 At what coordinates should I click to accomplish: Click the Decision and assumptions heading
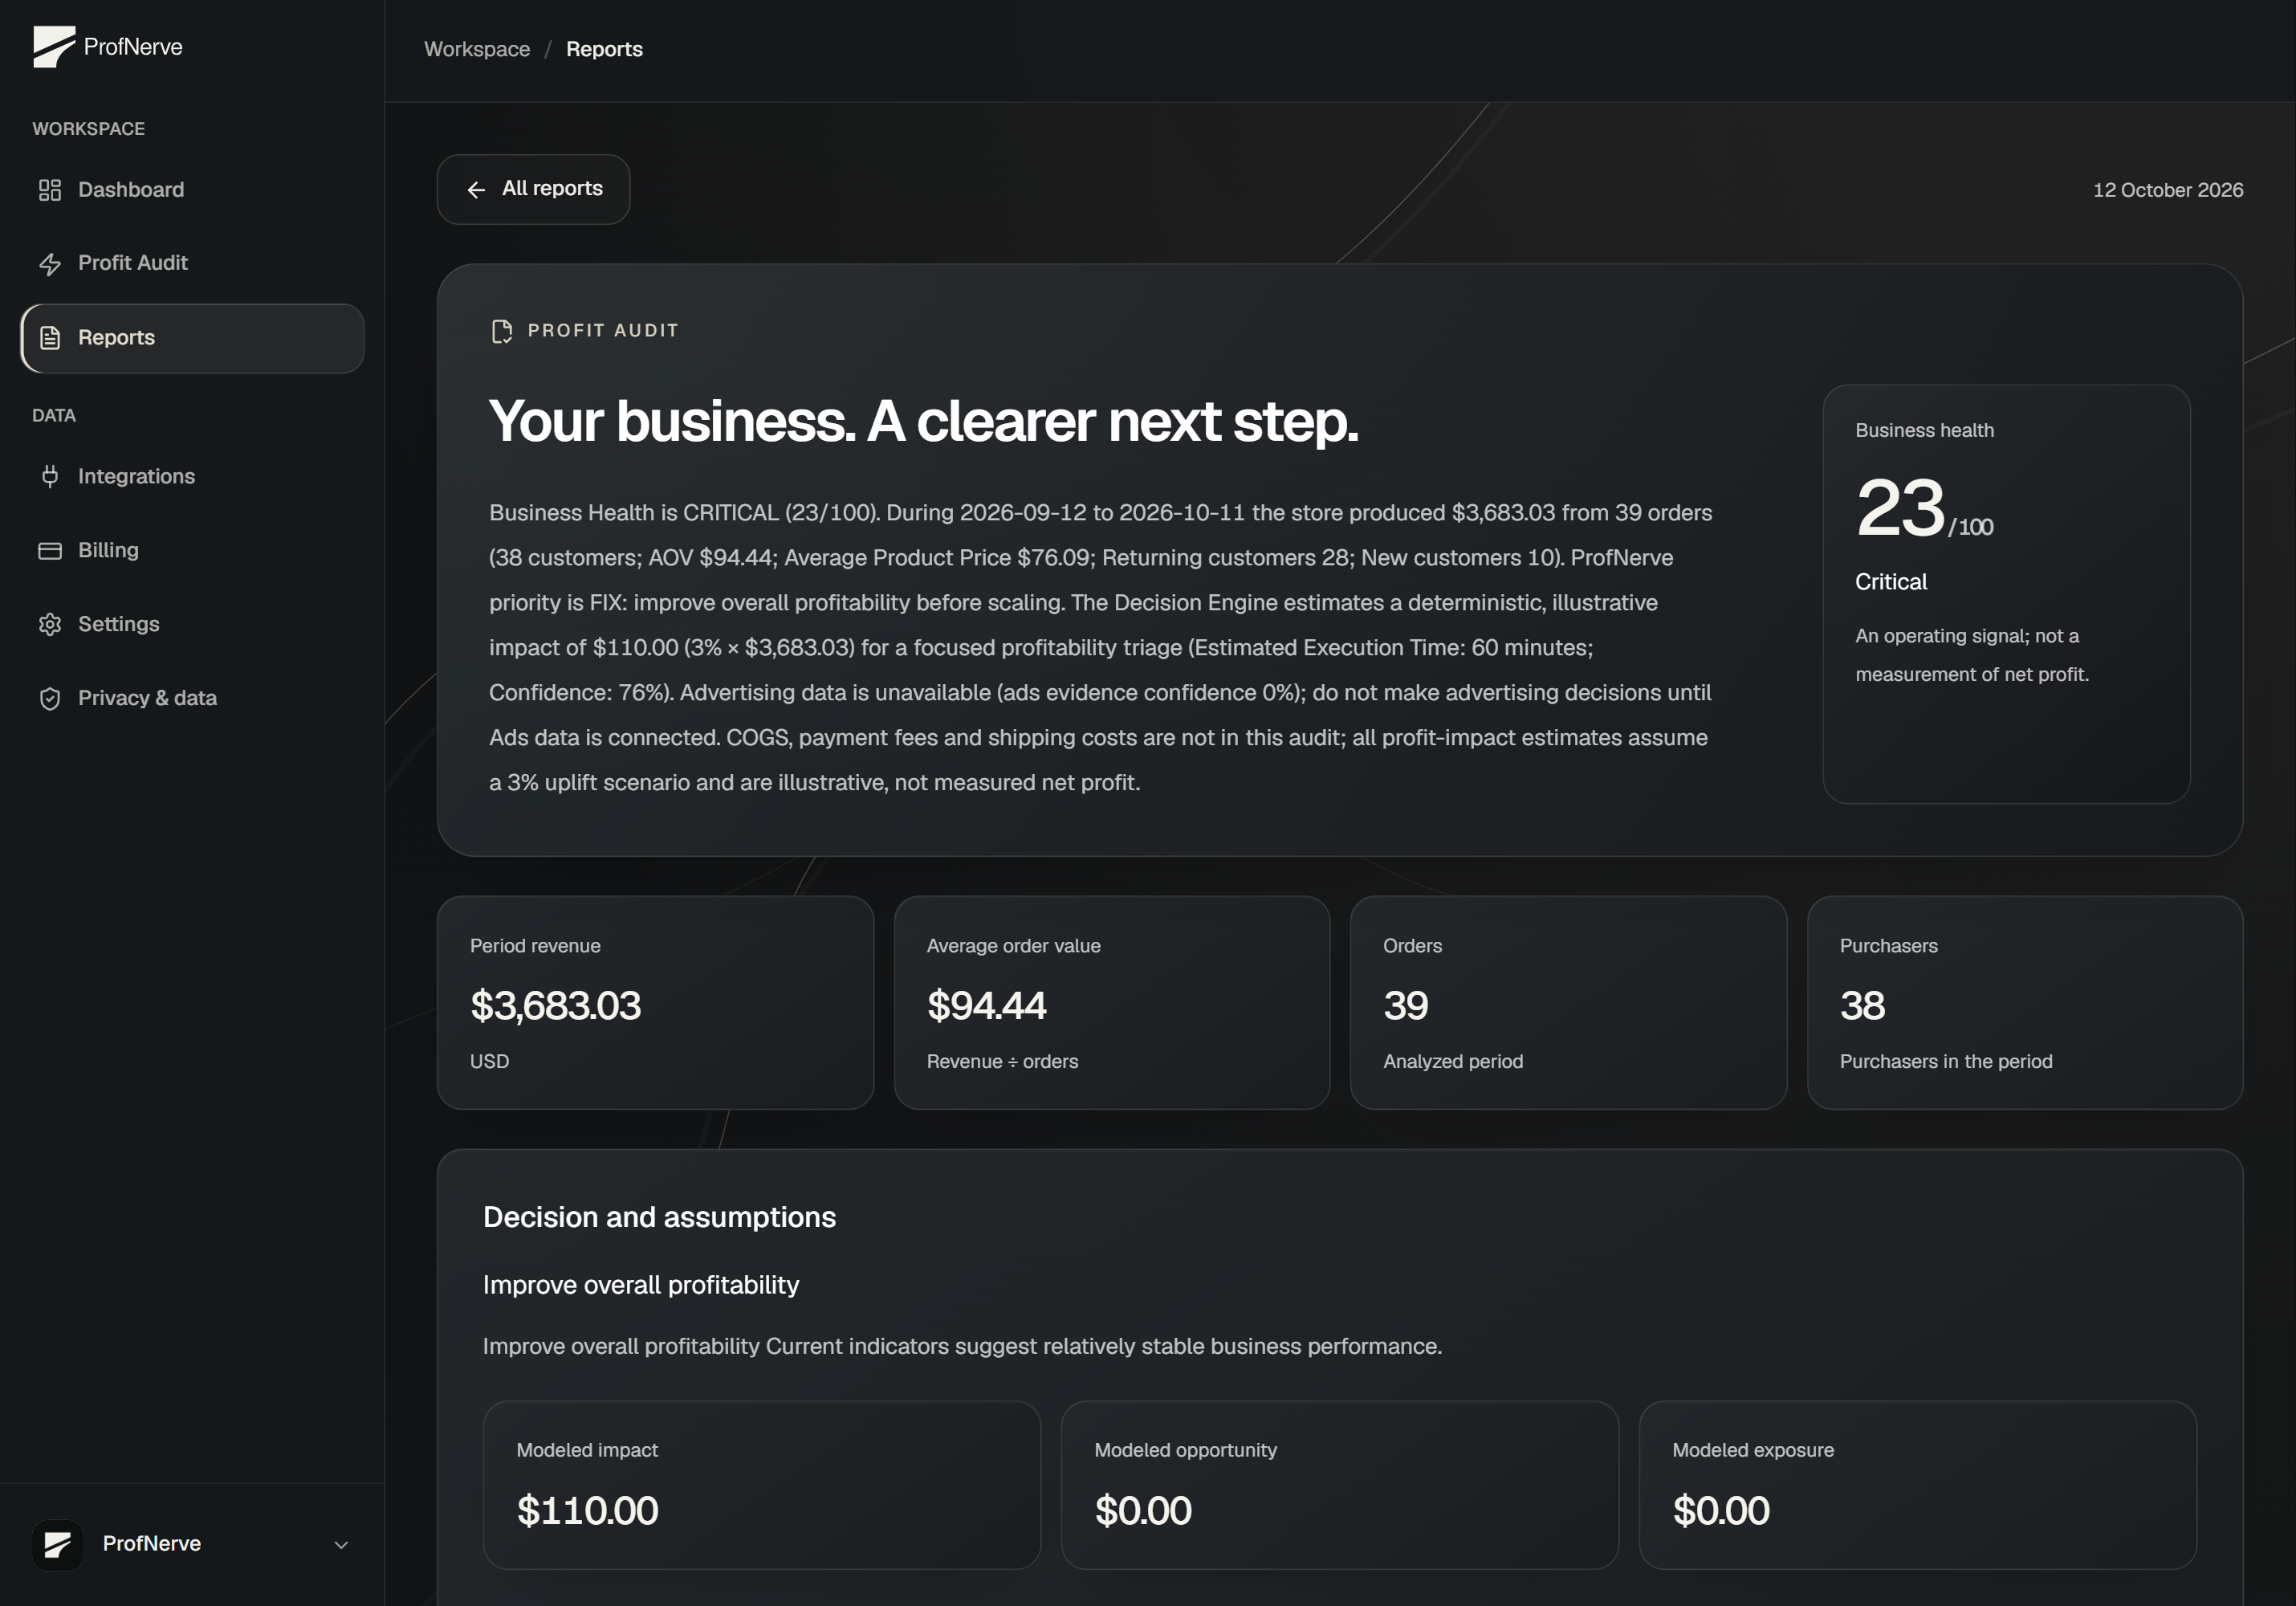tap(659, 1218)
